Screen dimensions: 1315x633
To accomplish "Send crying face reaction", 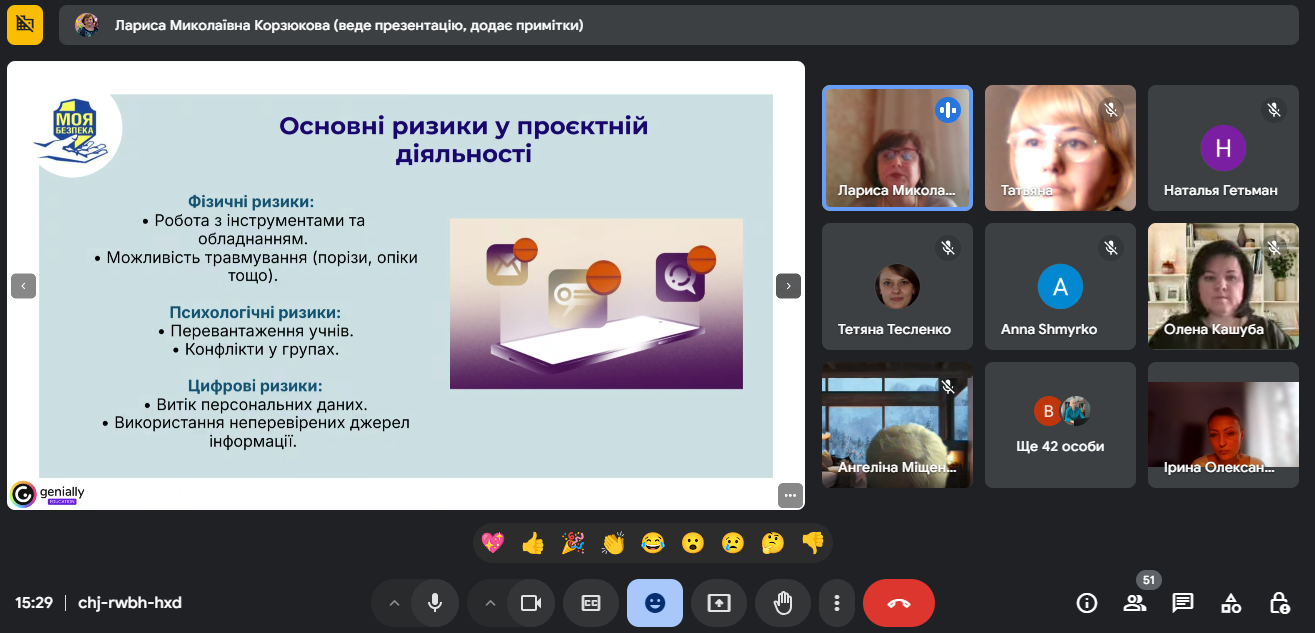I will (x=733, y=543).
